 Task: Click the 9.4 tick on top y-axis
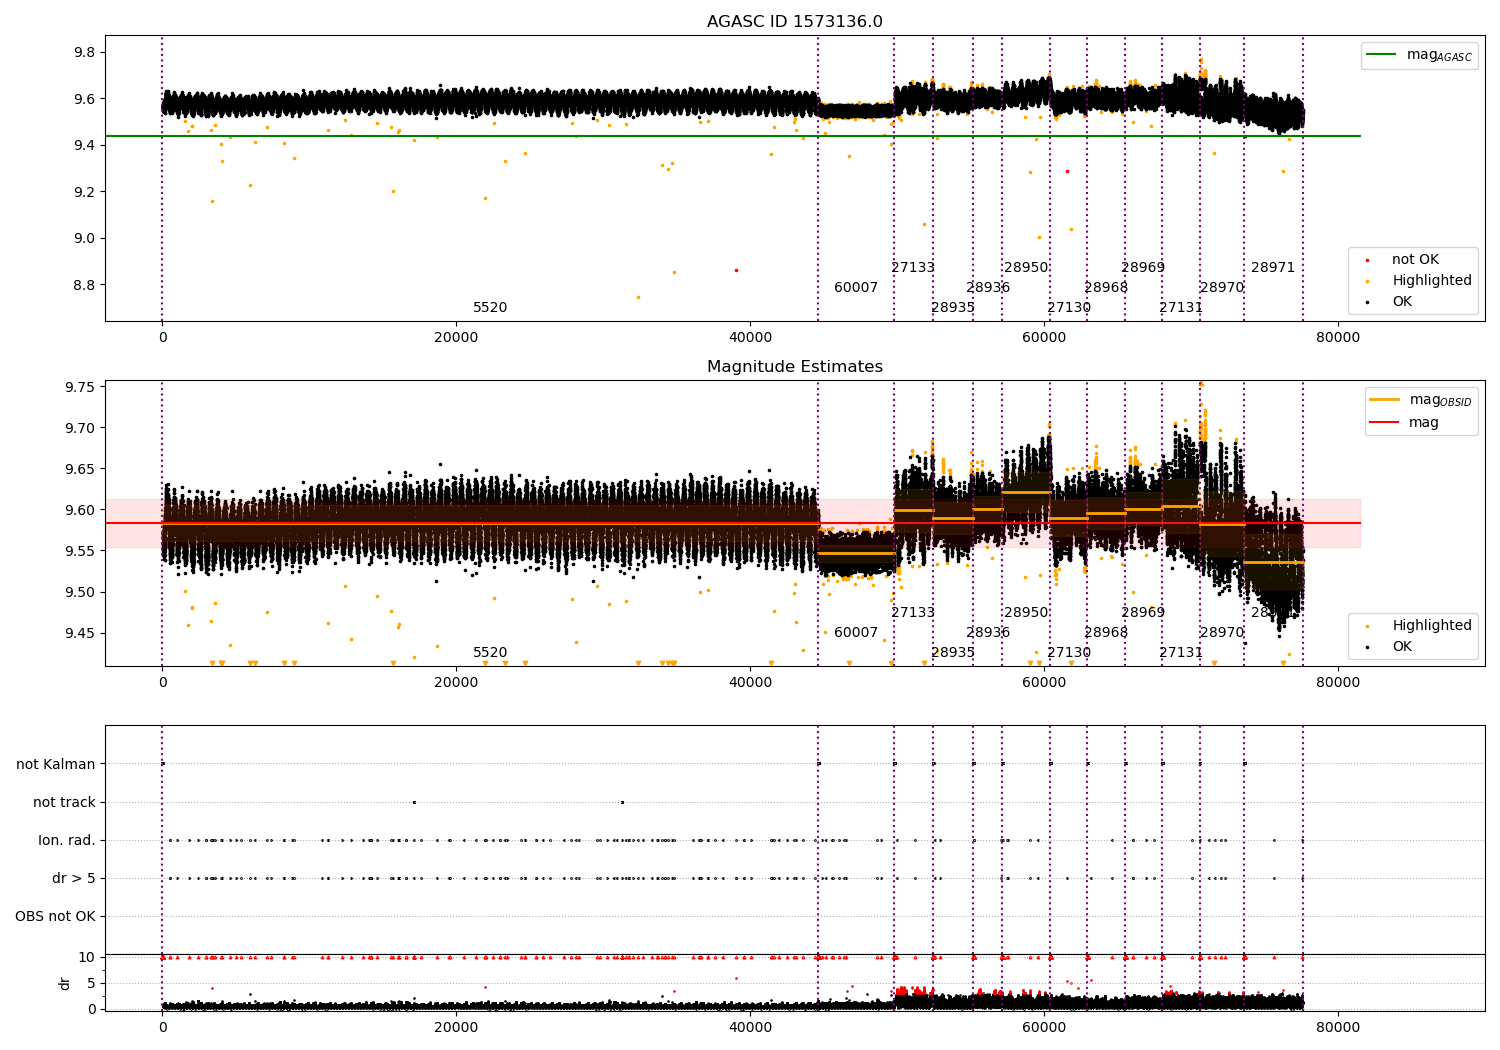[x=85, y=146]
